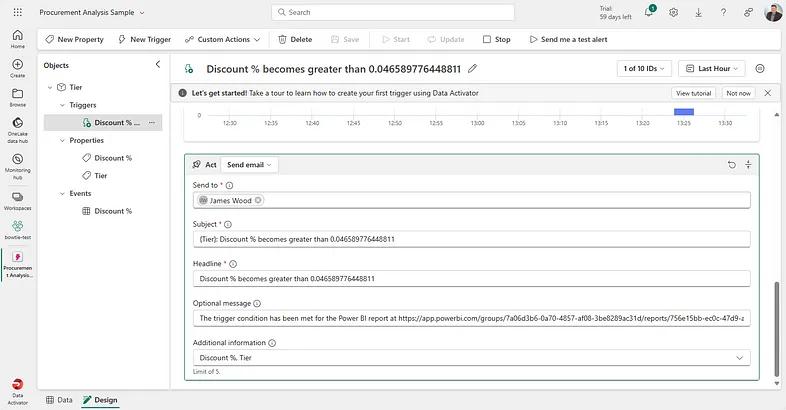Delete the selected trigger
Viewport: 786px width, 410px height.
(x=295, y=39)
